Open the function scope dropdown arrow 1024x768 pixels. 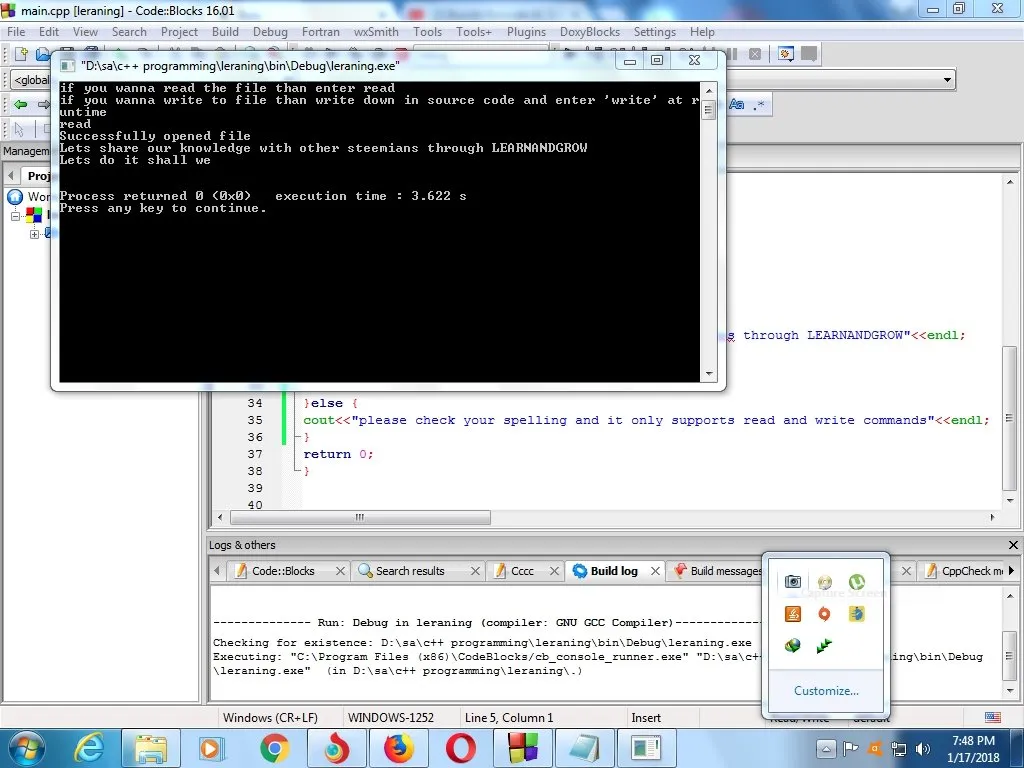click(x=947, y=80)
